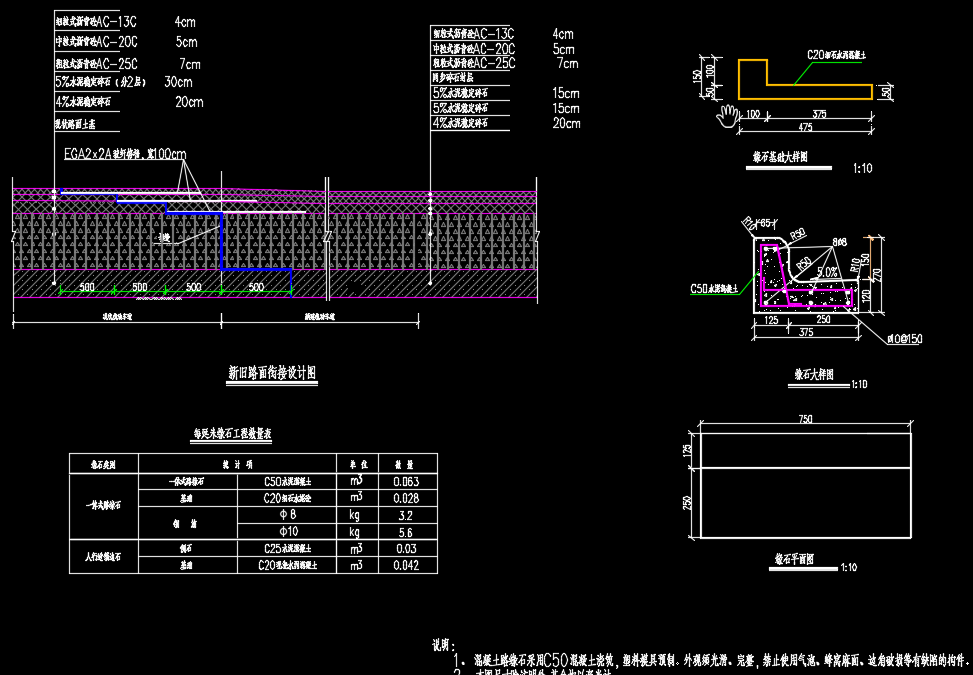Select the 缘石大样图 detail title
The height and width of the screenshot is (675, 973).
[x=814, y=375]
